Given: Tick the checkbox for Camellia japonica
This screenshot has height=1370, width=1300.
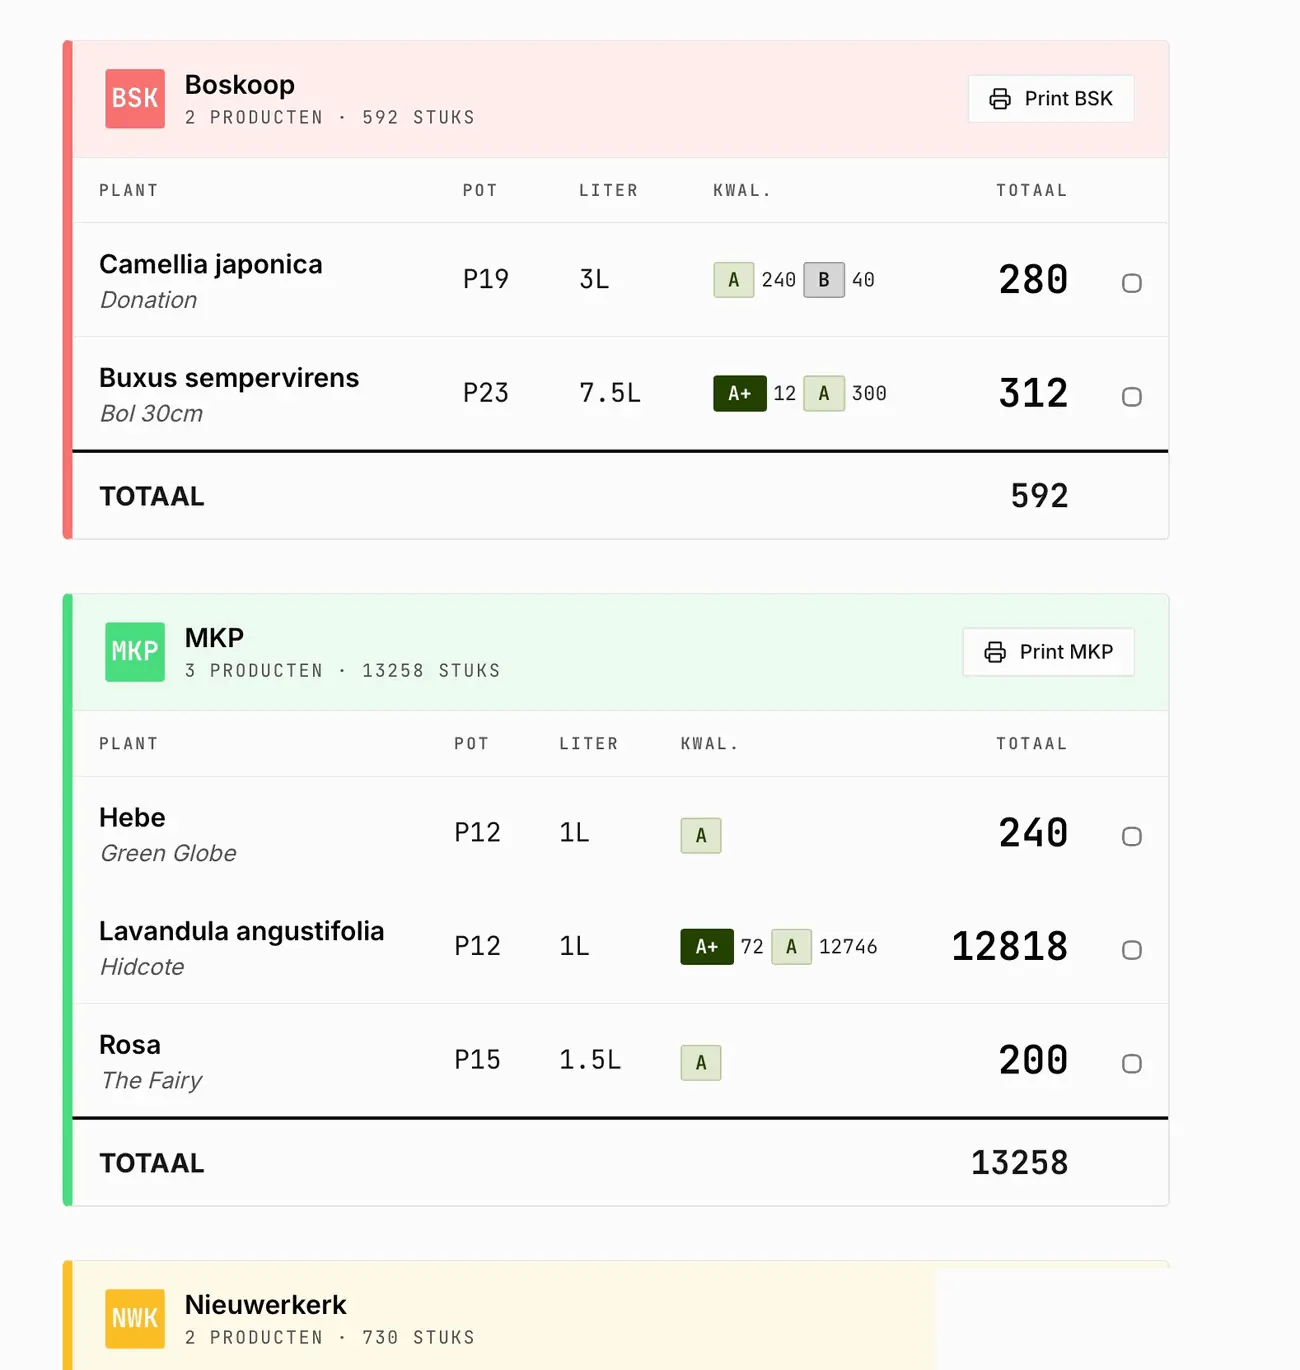Looking at the screenshot, I should [x=1132, y=283].
